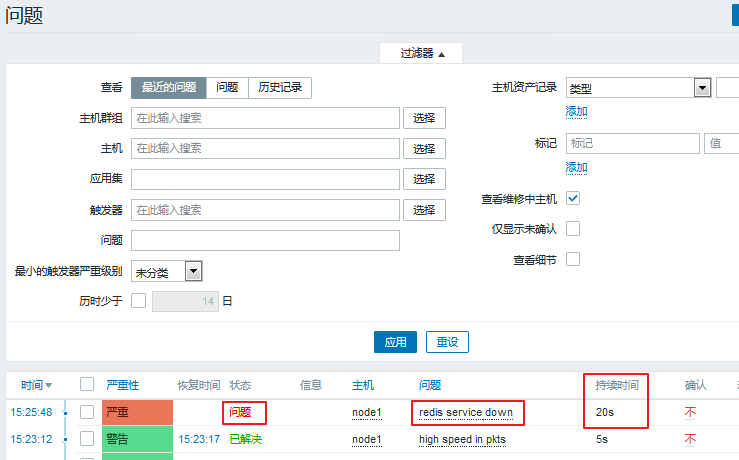Click the 应用集 input field

click(265, 179)
